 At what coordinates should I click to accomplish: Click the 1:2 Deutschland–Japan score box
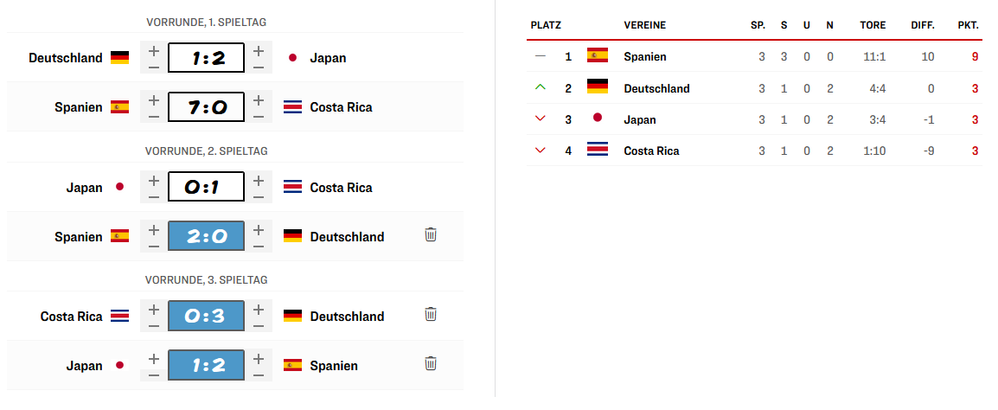click(x=206, y=58)
